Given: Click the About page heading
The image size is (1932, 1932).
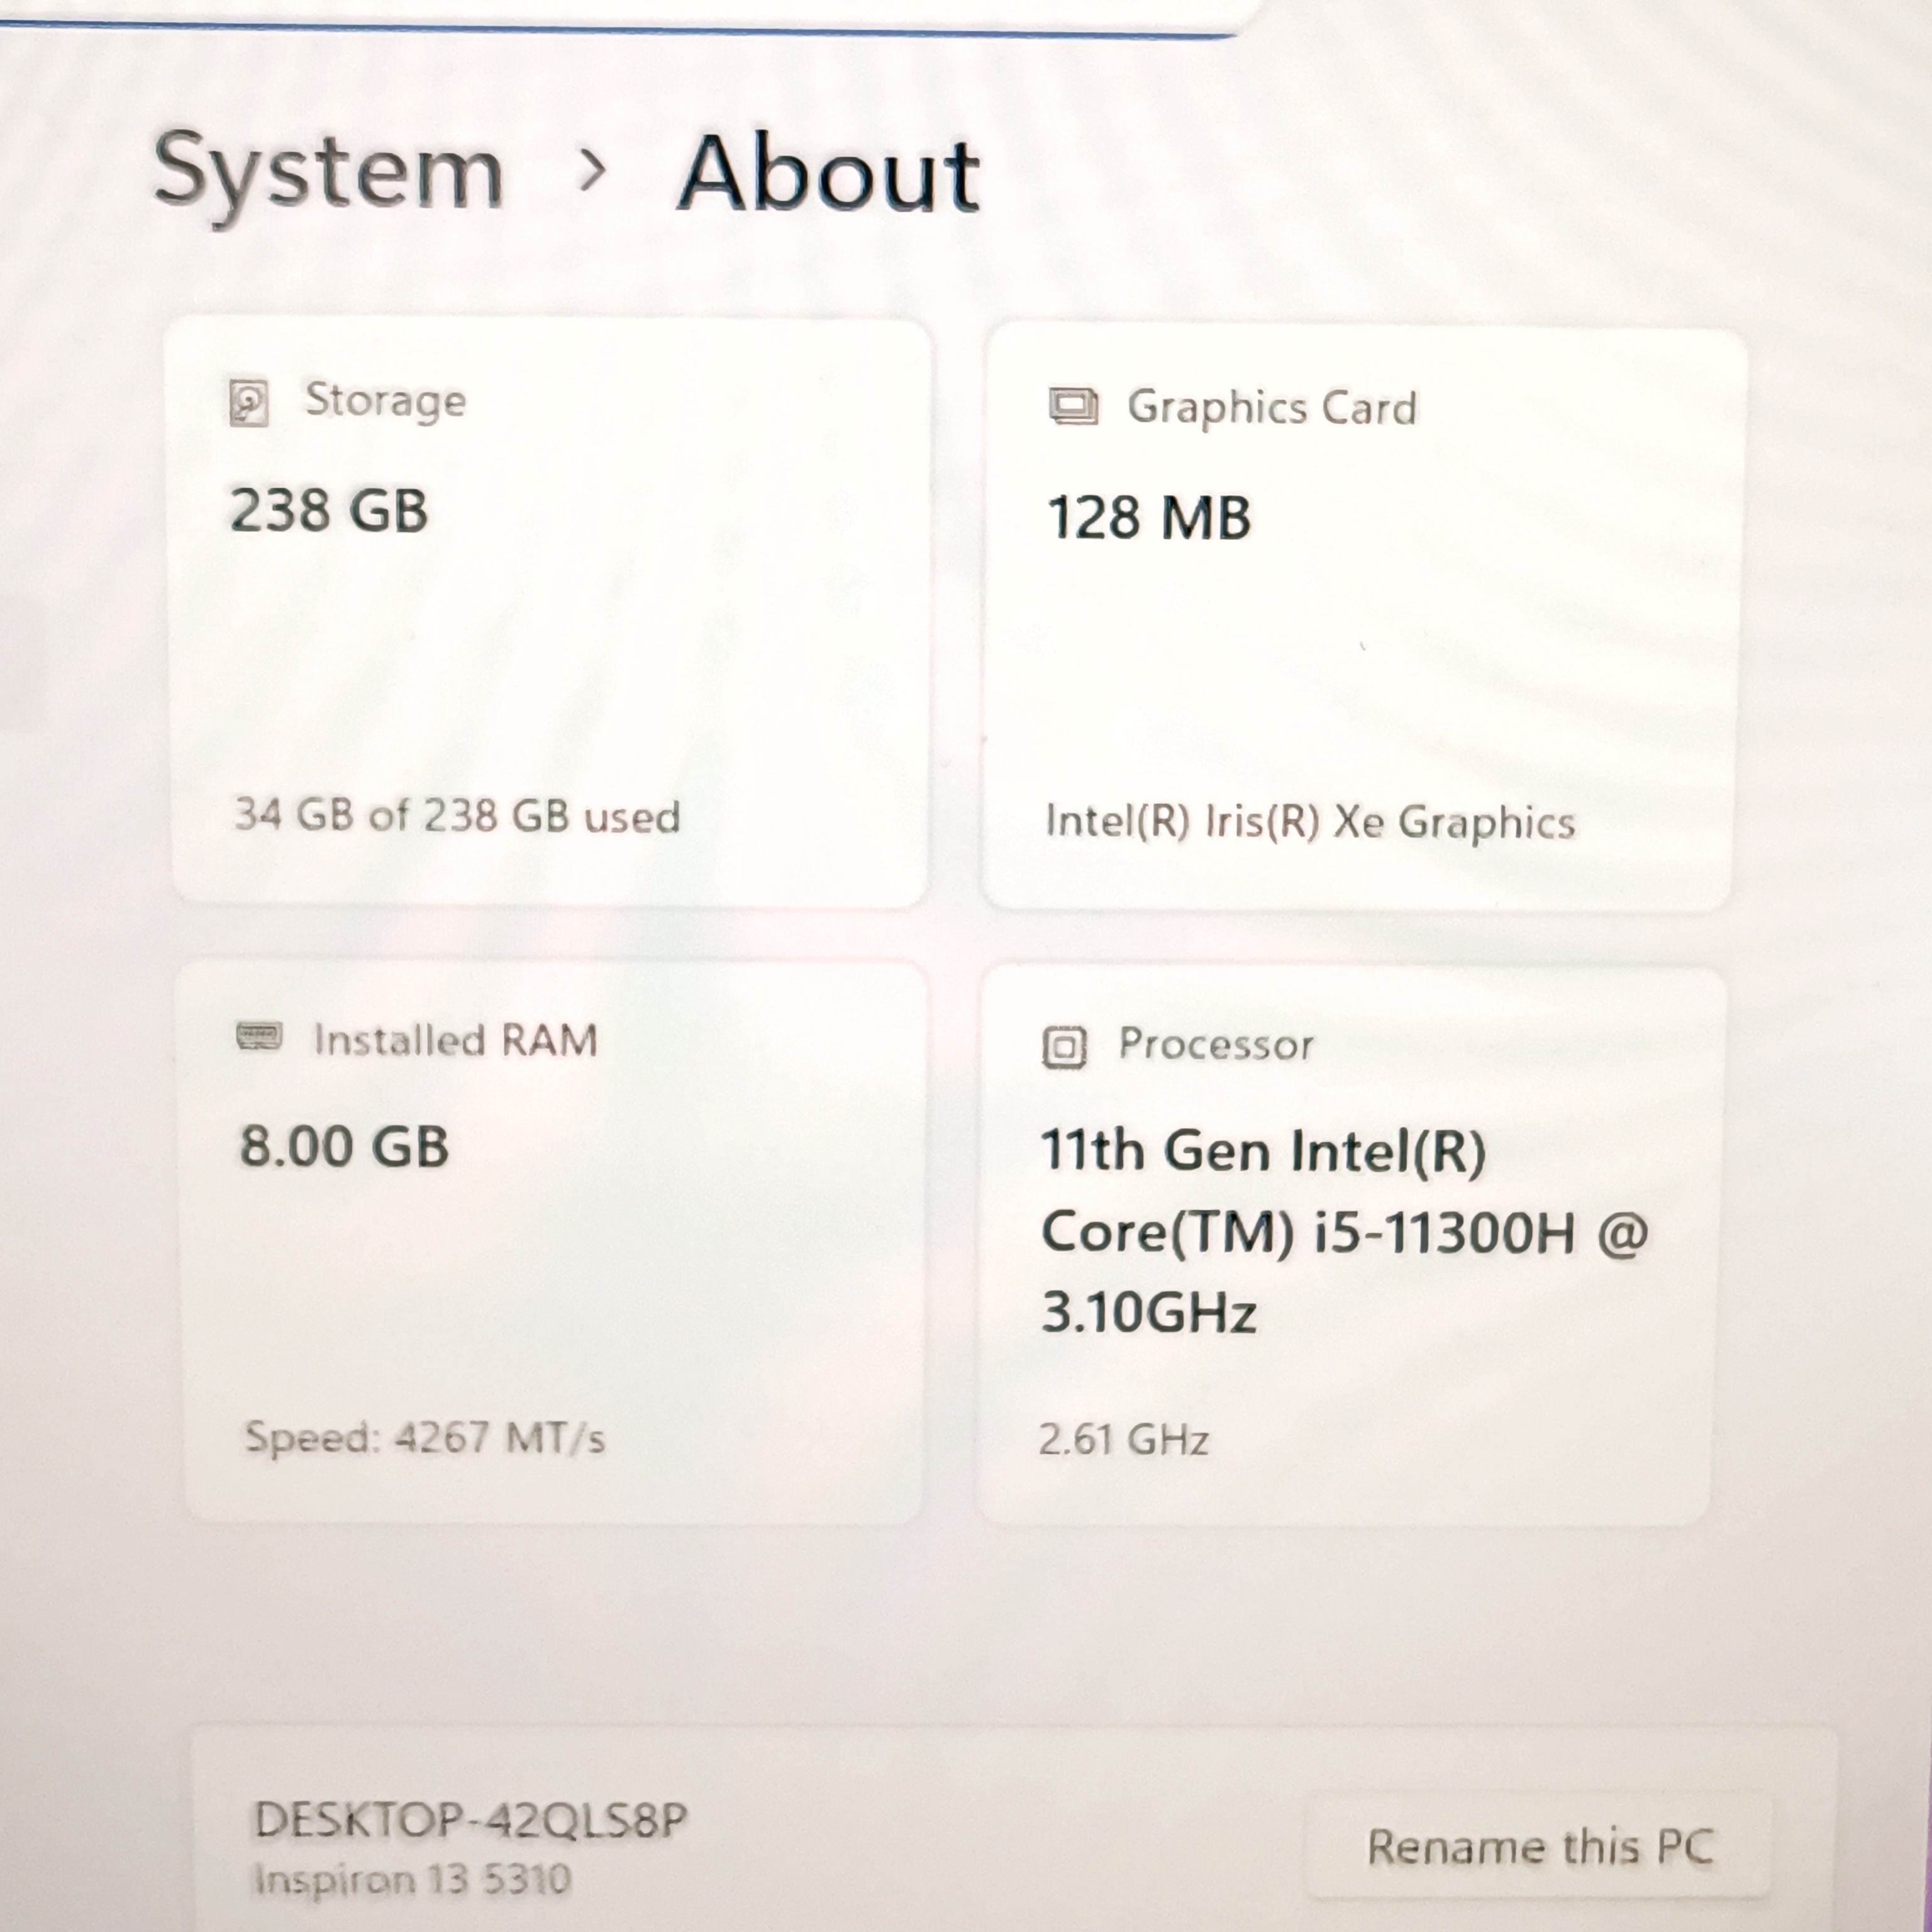Looking at the screenshot, I should point(828,174).
